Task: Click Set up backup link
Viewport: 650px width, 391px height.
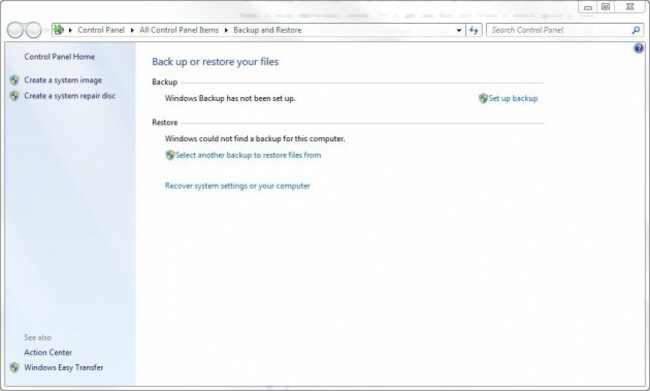Action: coord(513,98)
